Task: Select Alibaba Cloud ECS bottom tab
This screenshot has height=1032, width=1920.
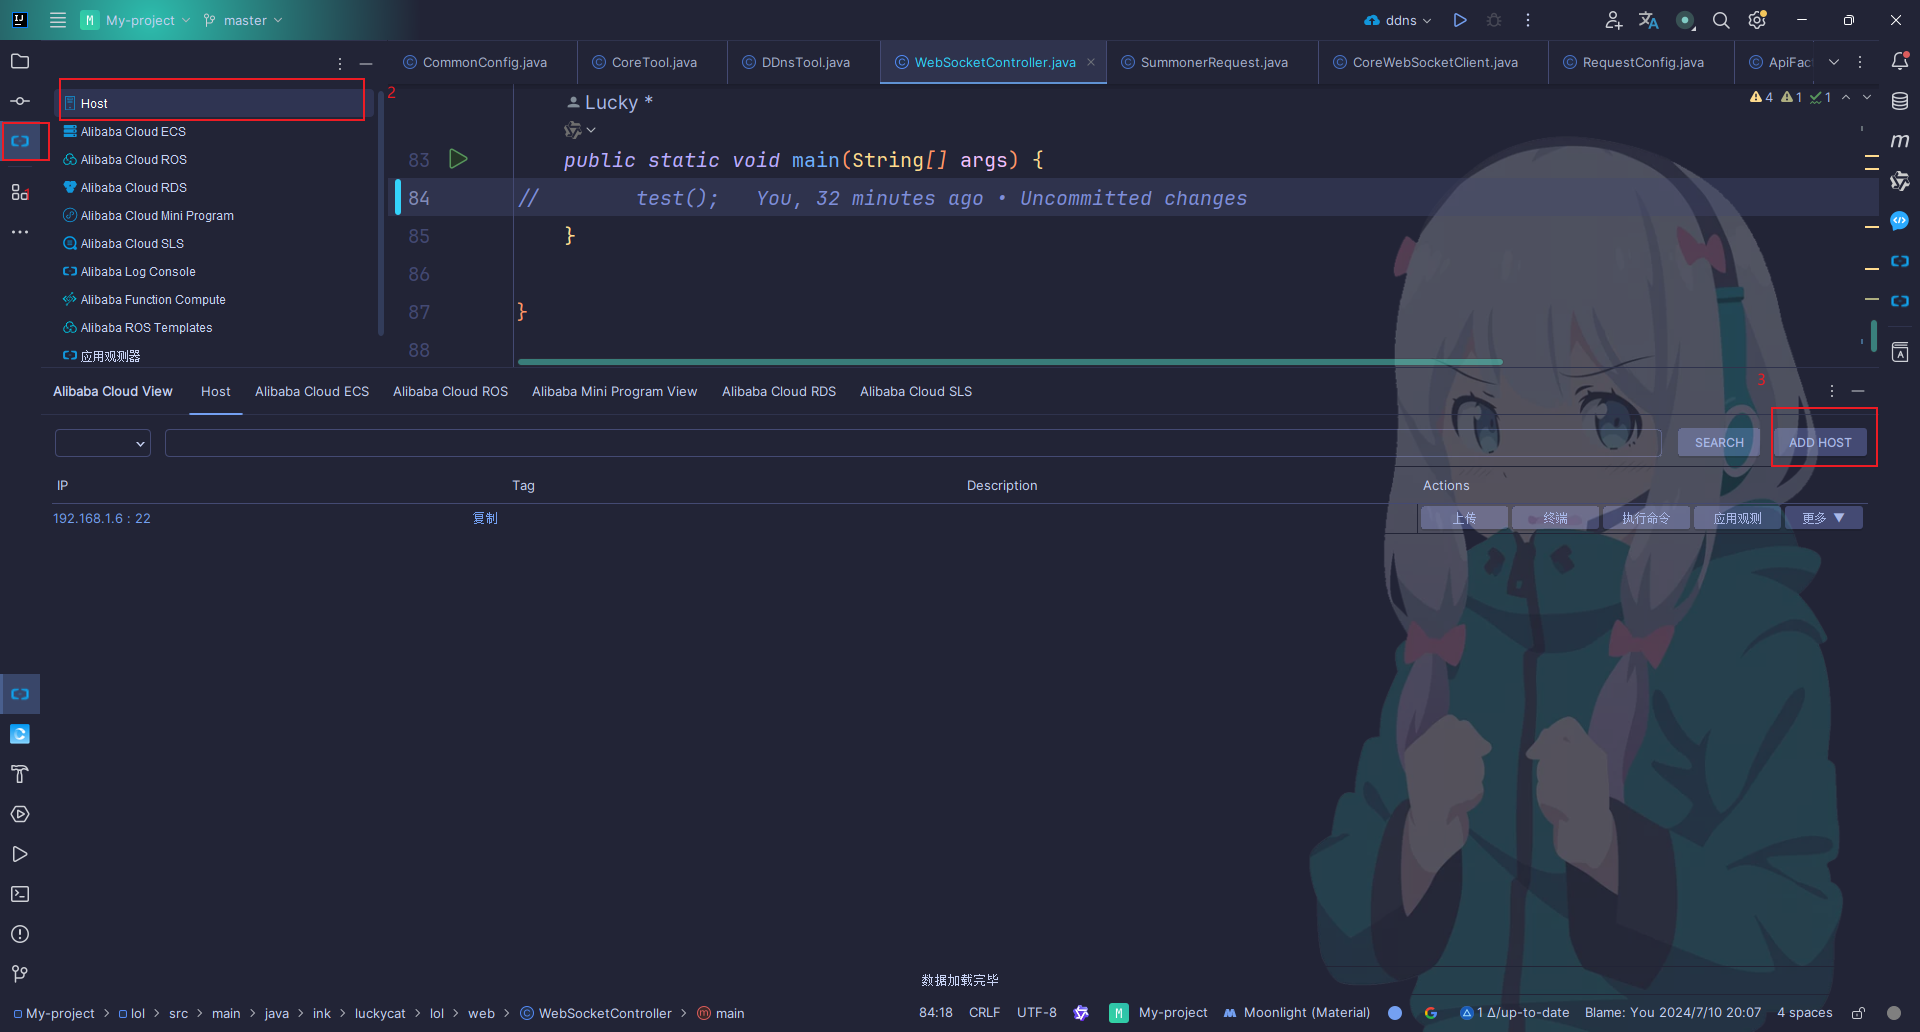Action: pos(312,391)
